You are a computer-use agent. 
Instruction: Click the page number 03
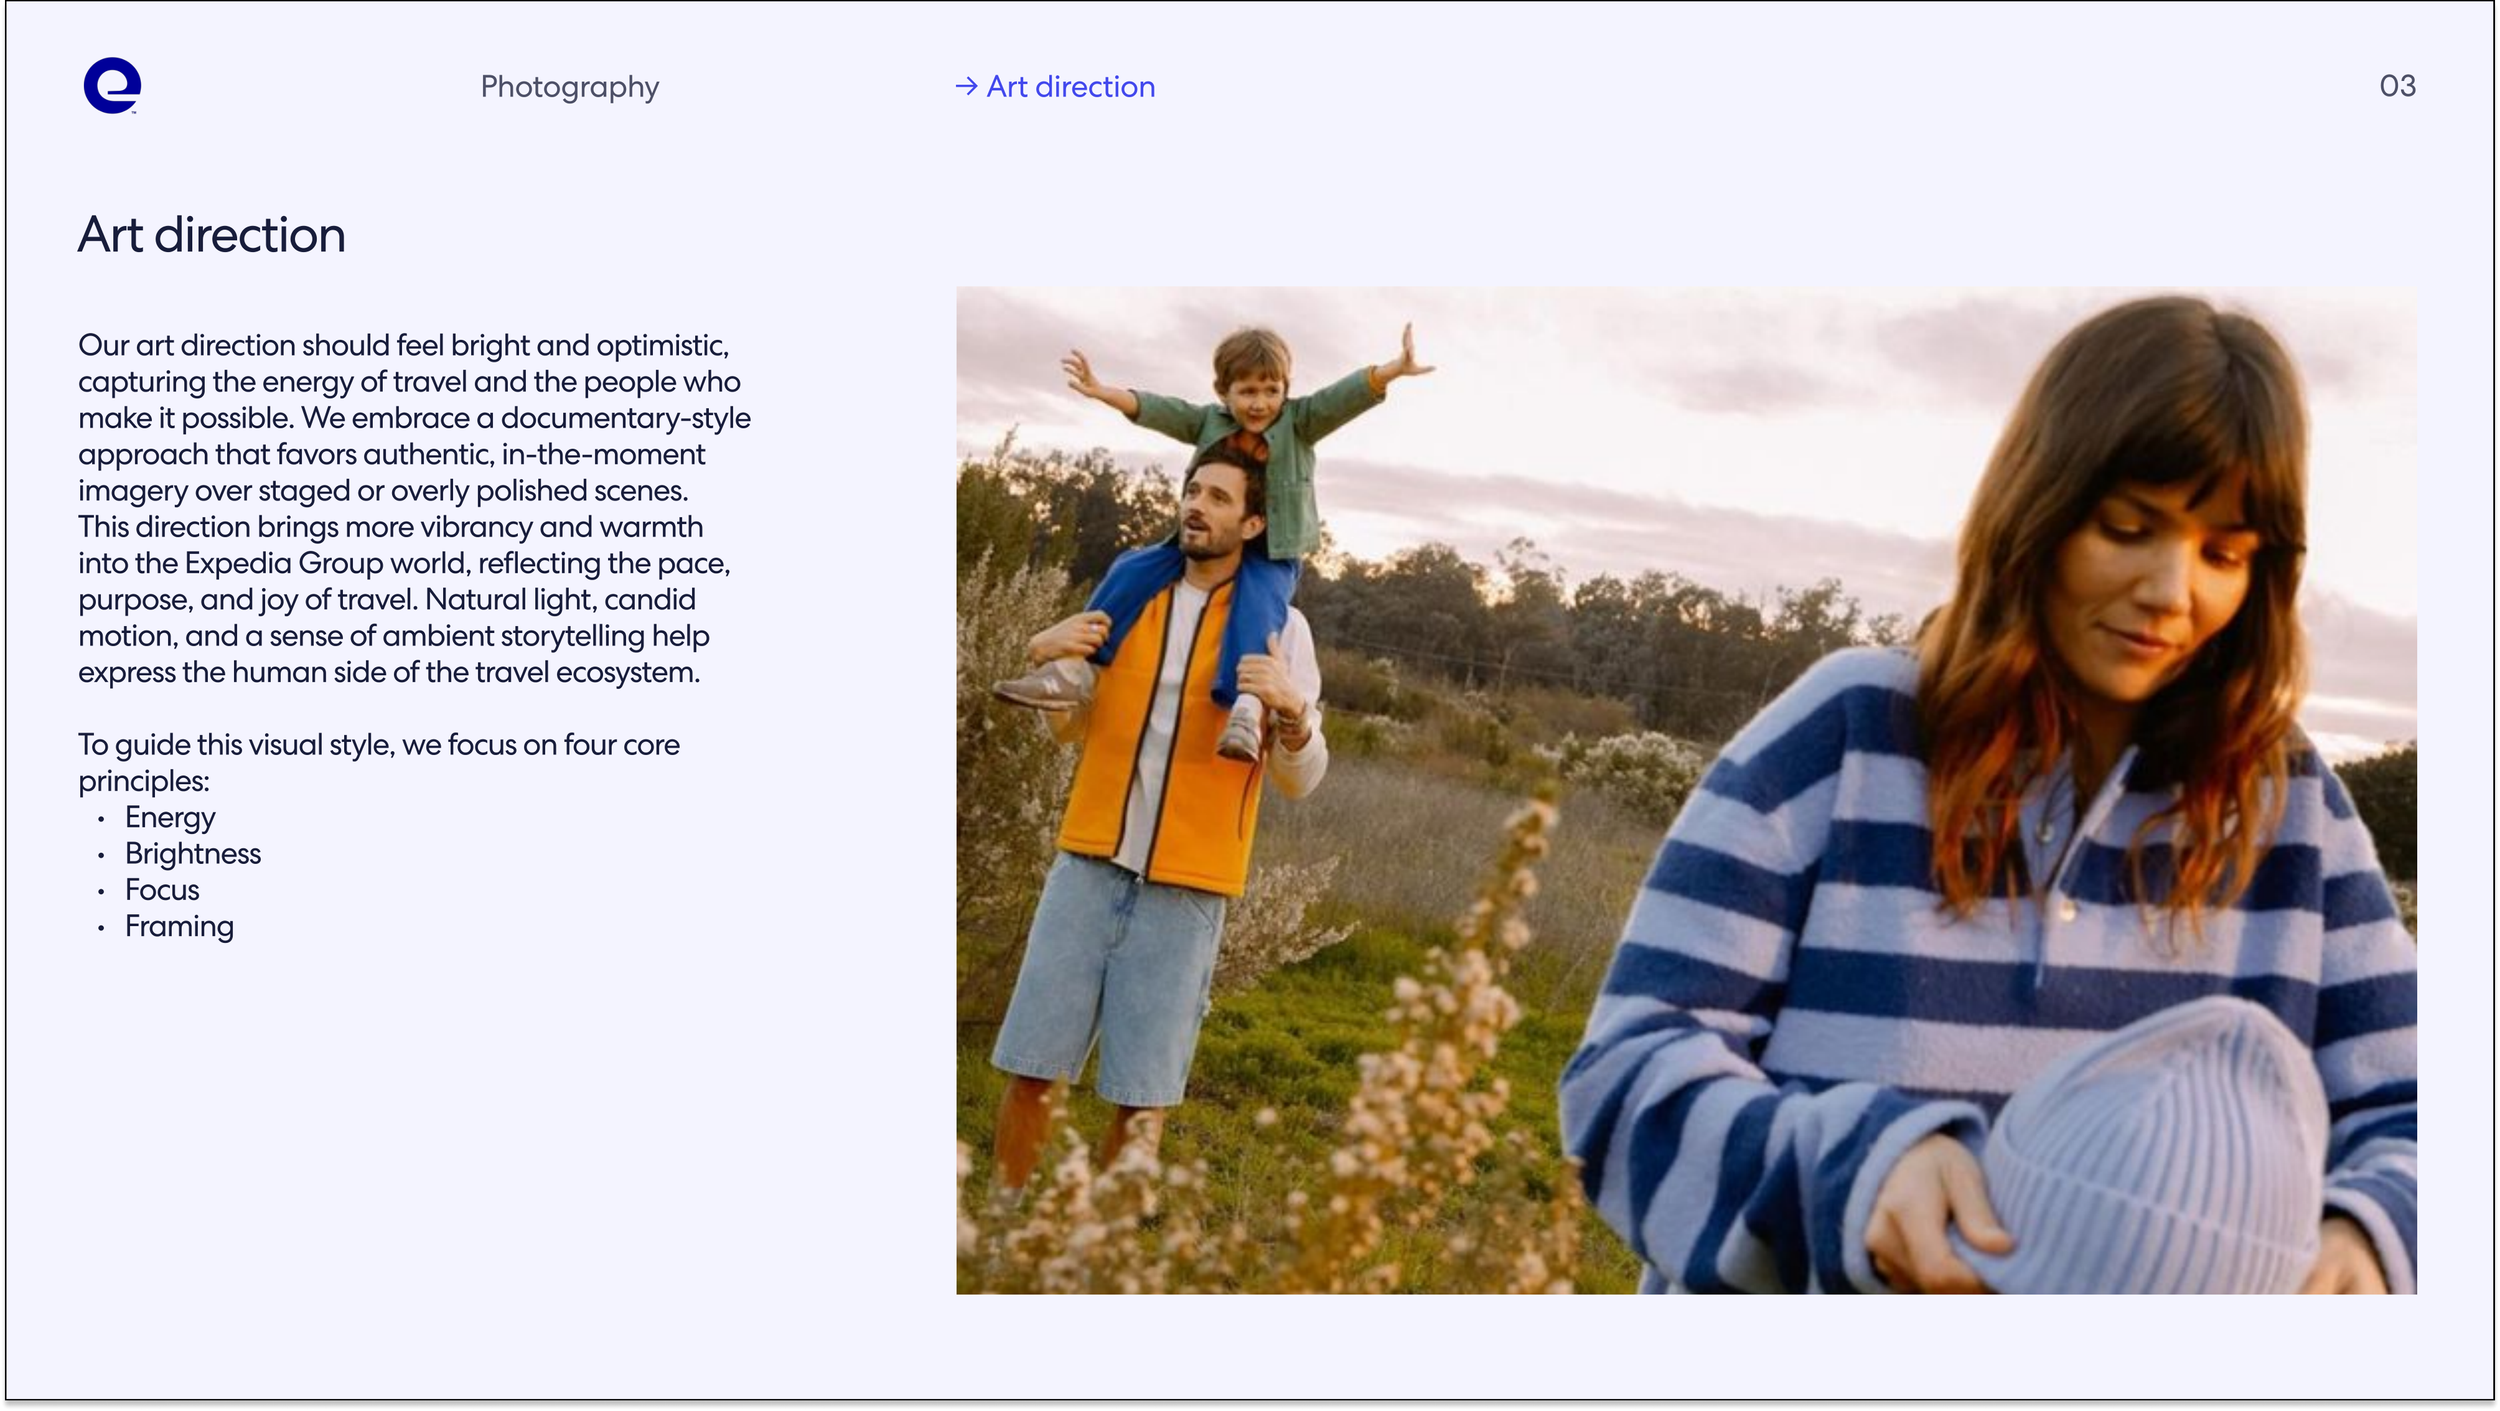point(2397,87)
